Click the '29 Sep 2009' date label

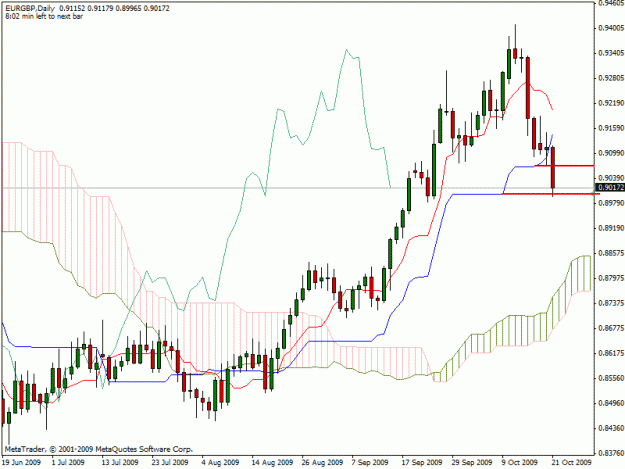pos(472,462)
